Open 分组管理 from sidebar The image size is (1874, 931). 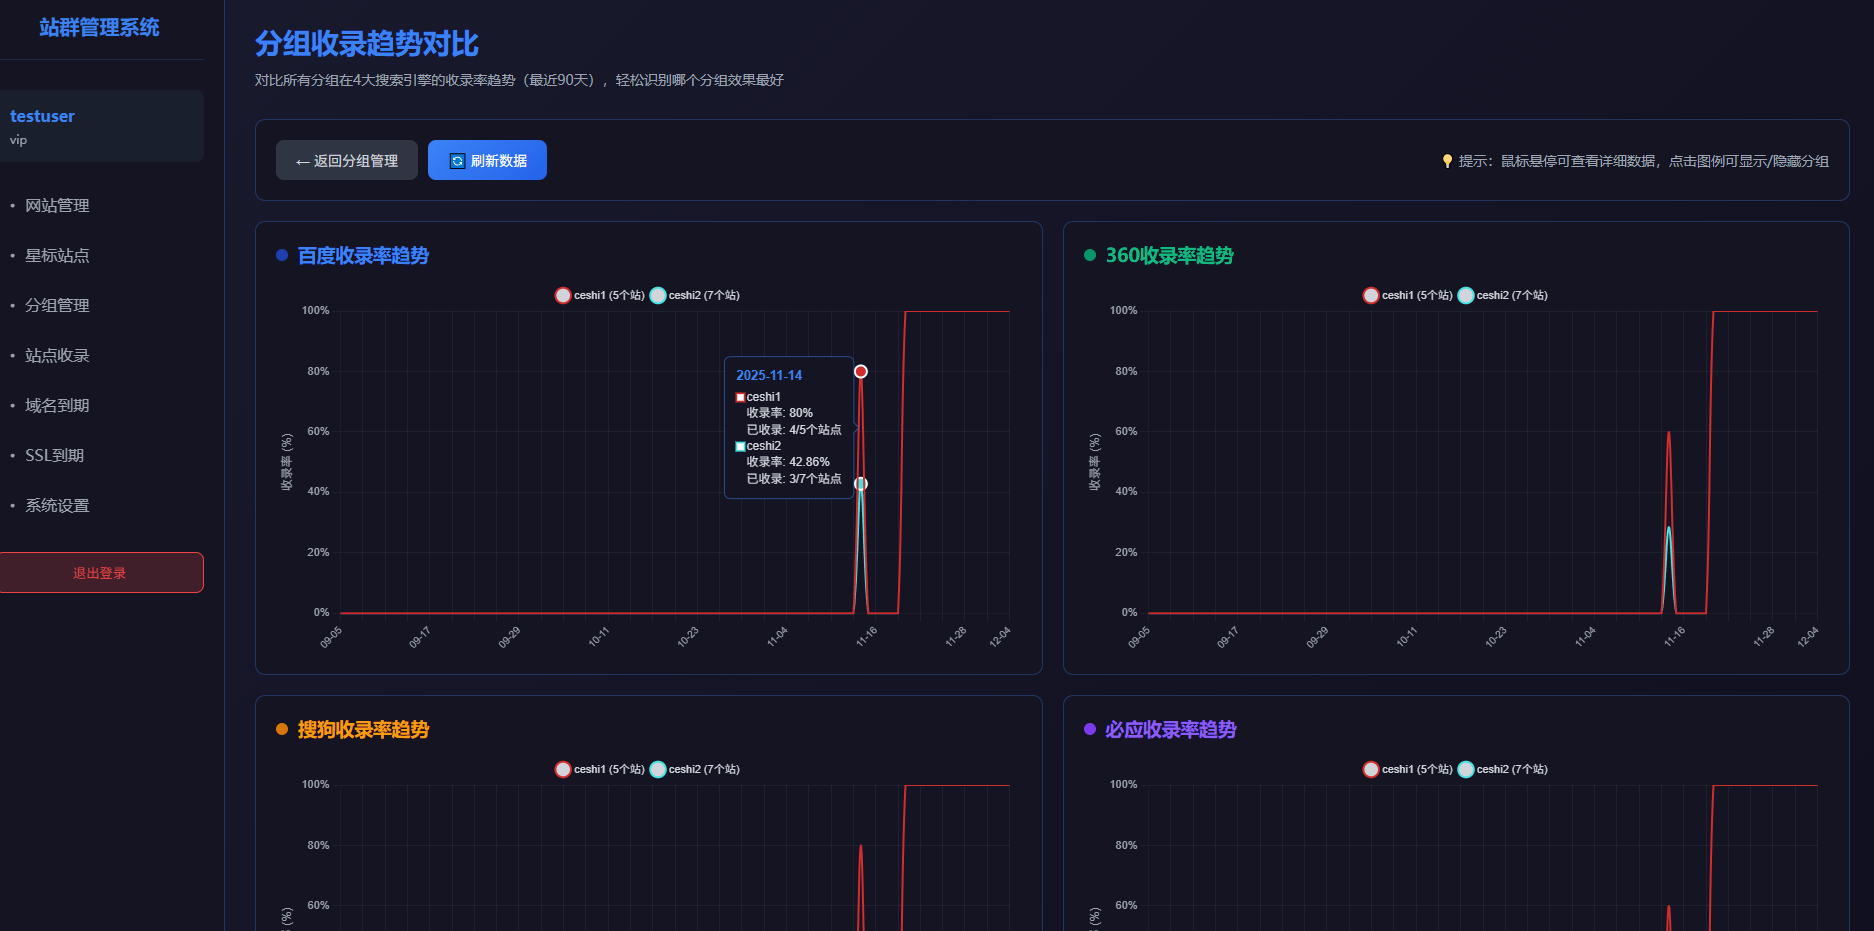point(57,306)
